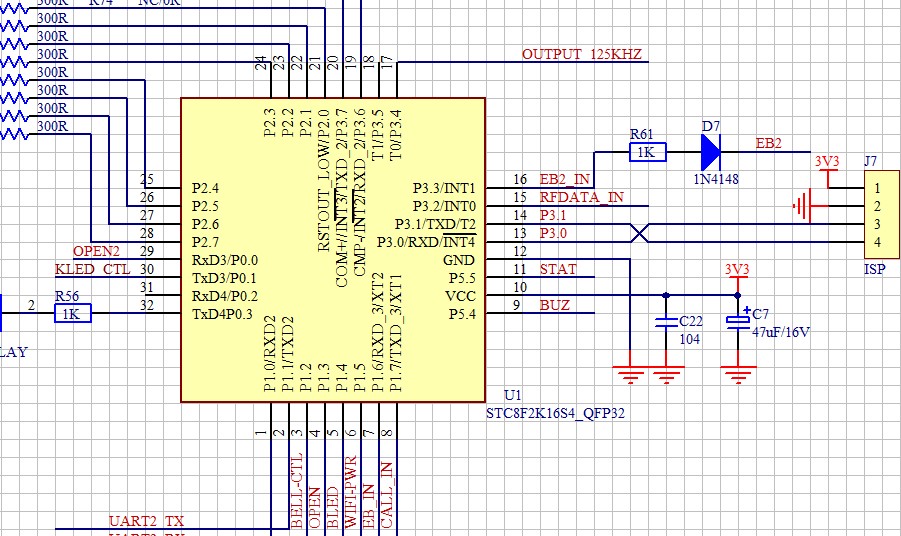The width and height of the screenshot is (901, 536).
Task: Click the U1 designator text
Action: click(513, 395)
